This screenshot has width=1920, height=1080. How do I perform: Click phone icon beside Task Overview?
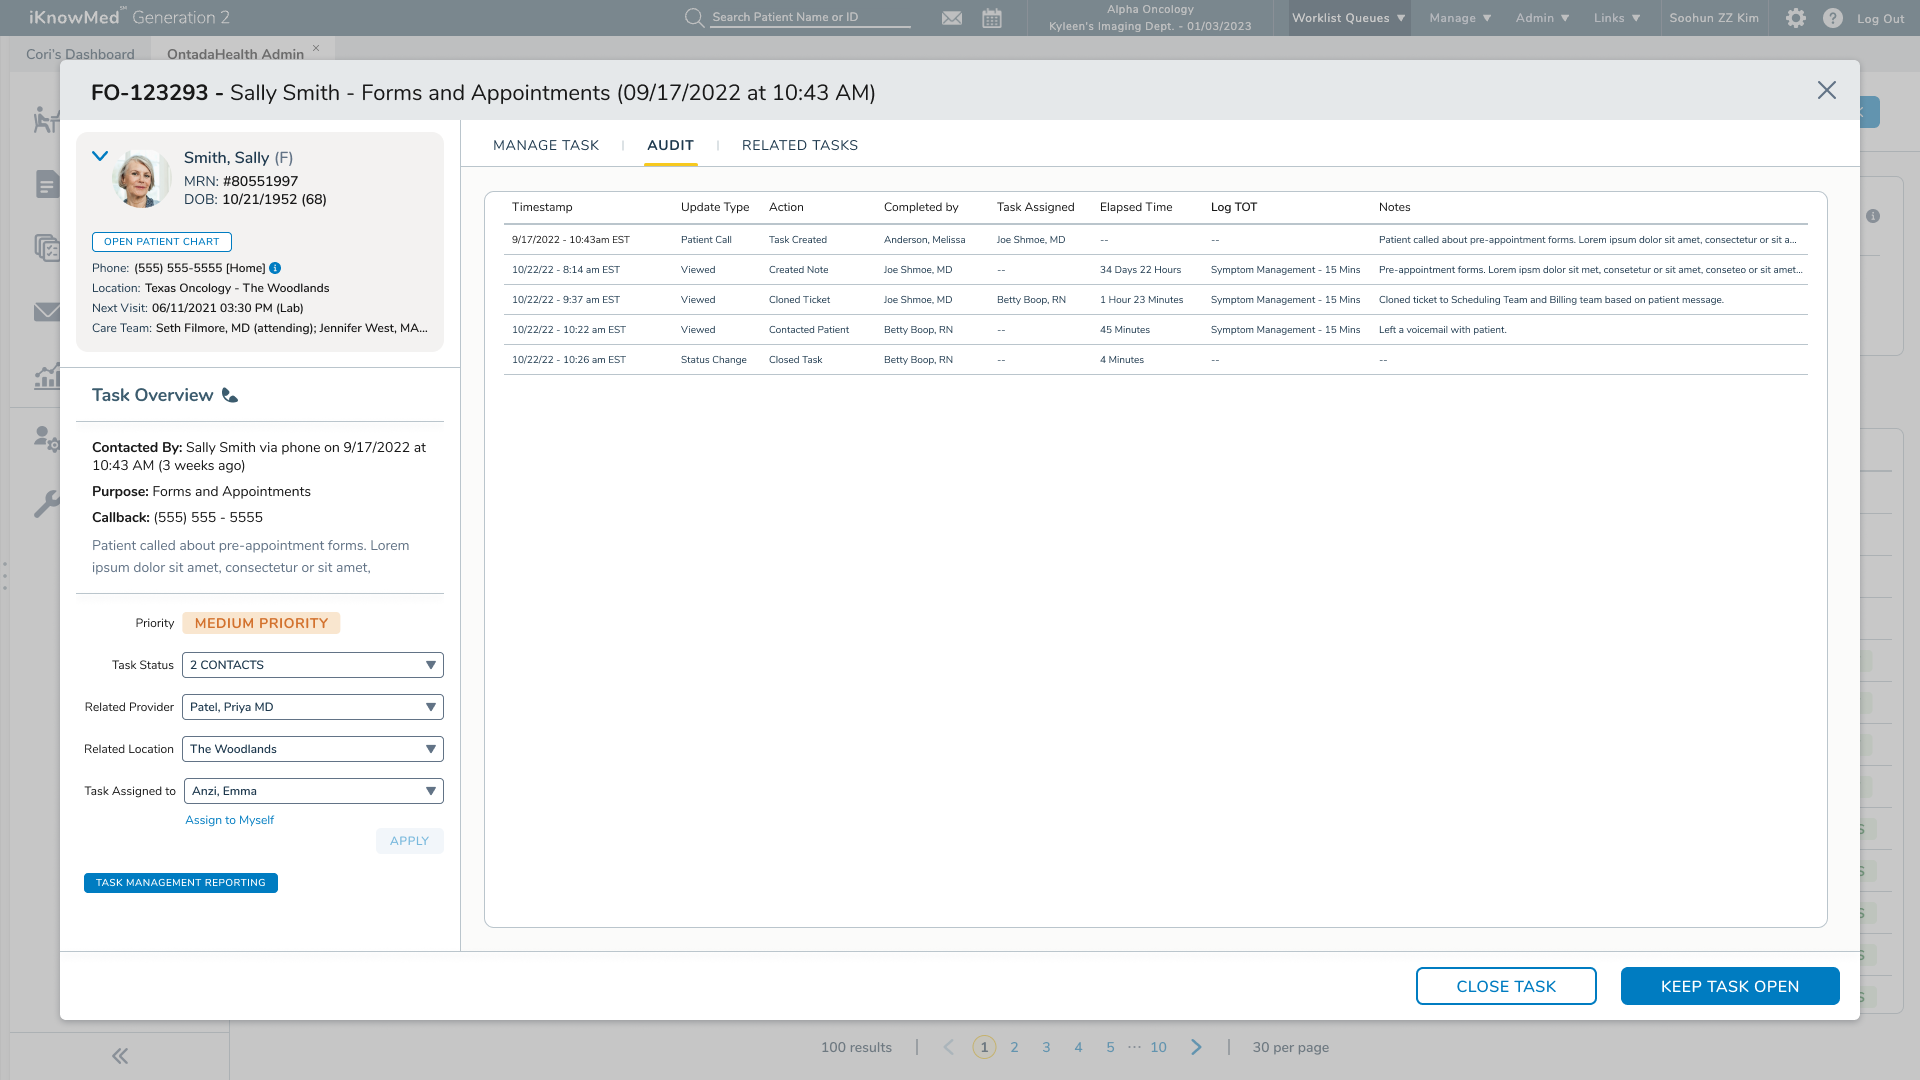(x=230, y=395)
